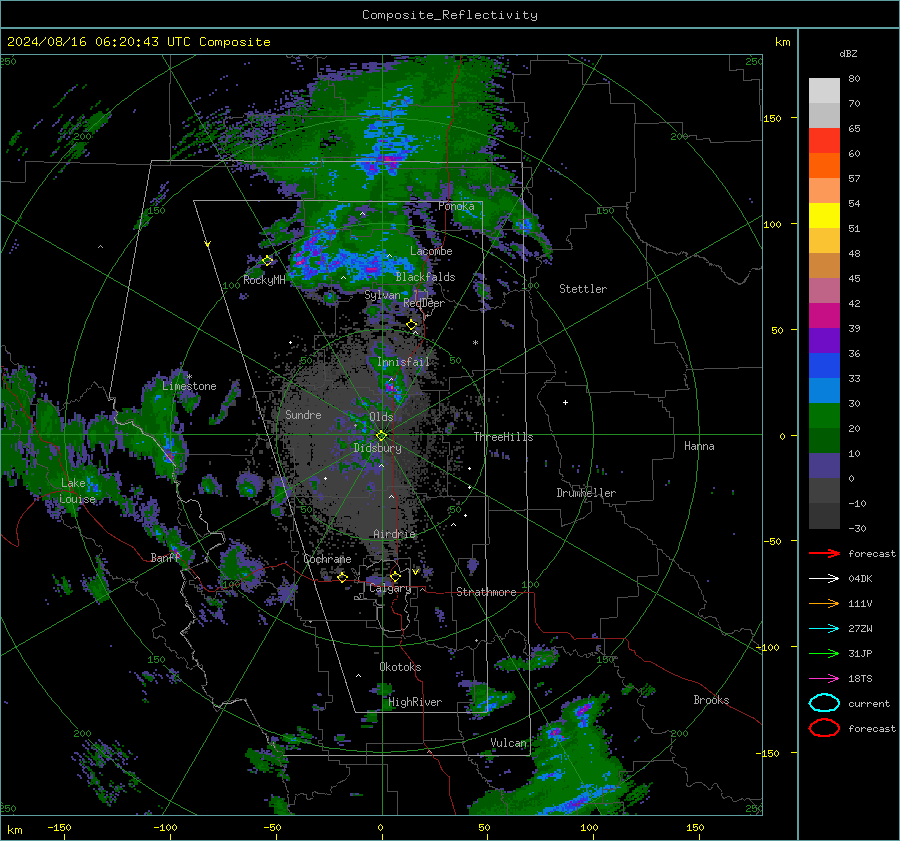Viewport: 900px width, 841px height.
Task: Pick the bright green 30 dBZ swatch
Action: click(824, 415)
